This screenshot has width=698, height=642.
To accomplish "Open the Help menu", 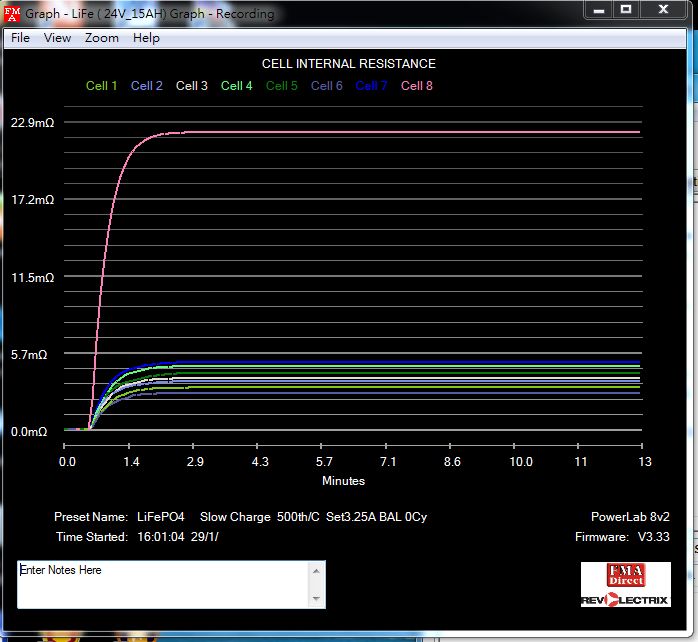I will (146, 38).
